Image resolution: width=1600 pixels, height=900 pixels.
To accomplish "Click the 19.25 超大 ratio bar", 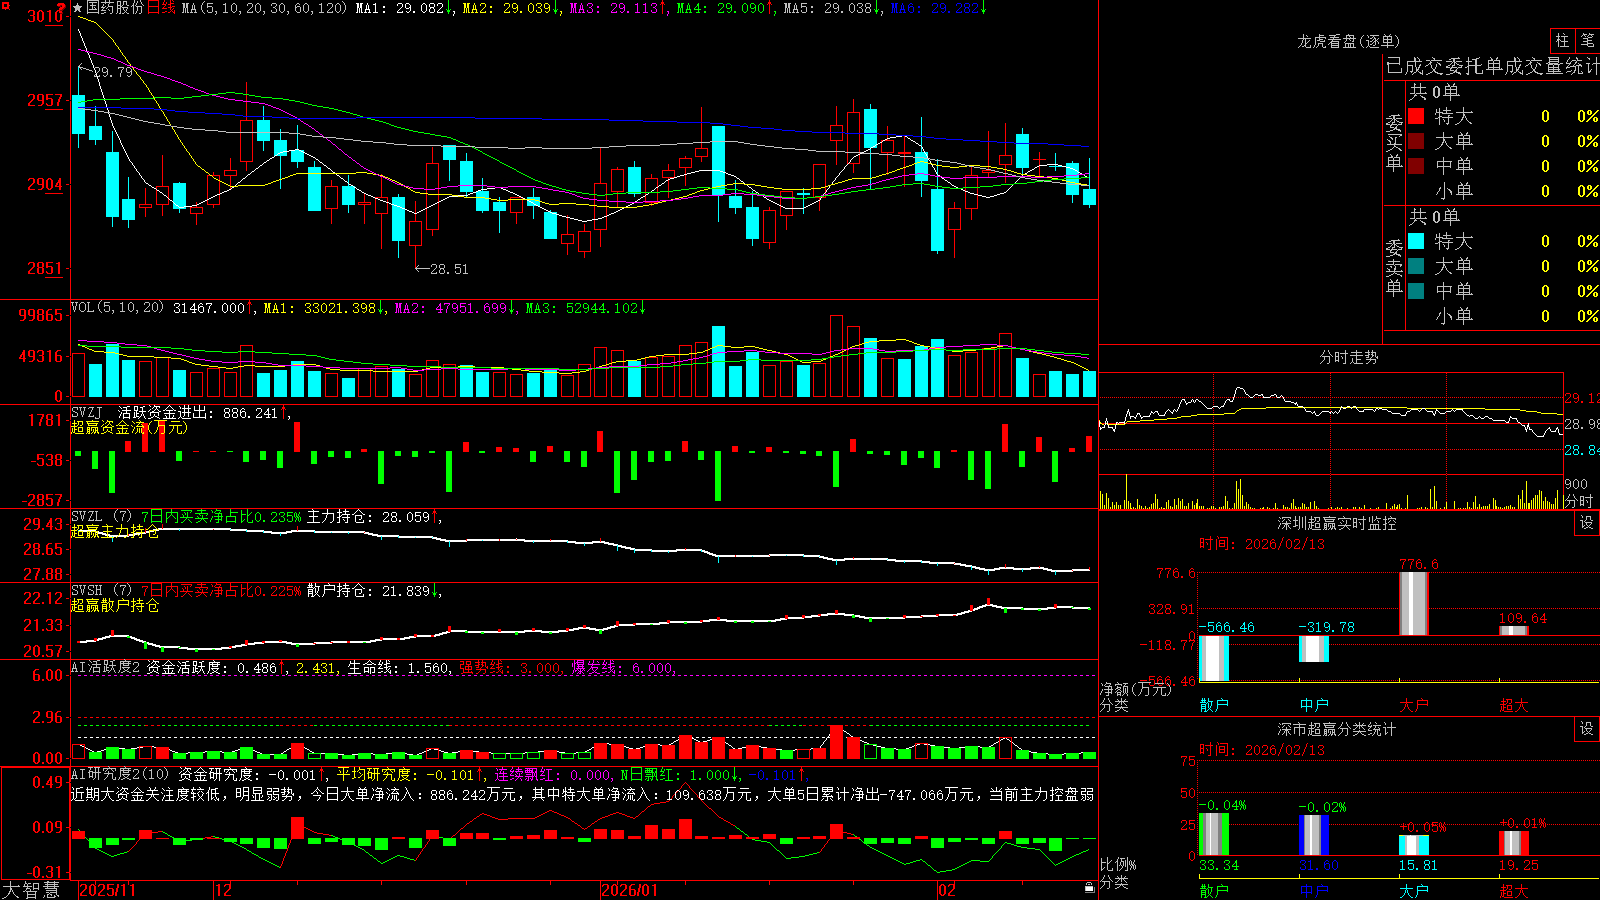I will (x=1513, y=843).
